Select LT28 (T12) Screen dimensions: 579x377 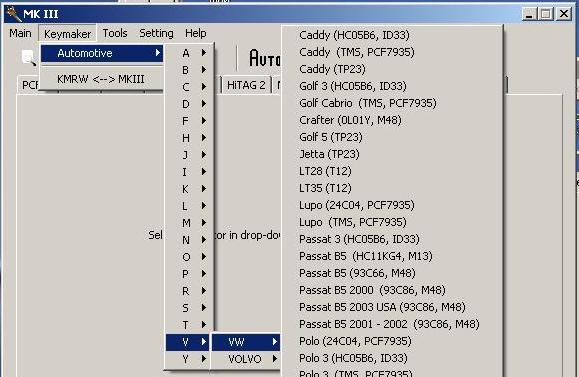[x=392, y=171]
